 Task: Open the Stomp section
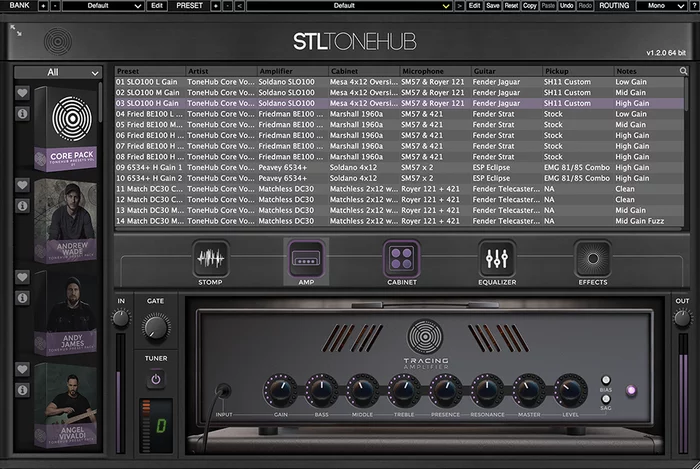211,259
